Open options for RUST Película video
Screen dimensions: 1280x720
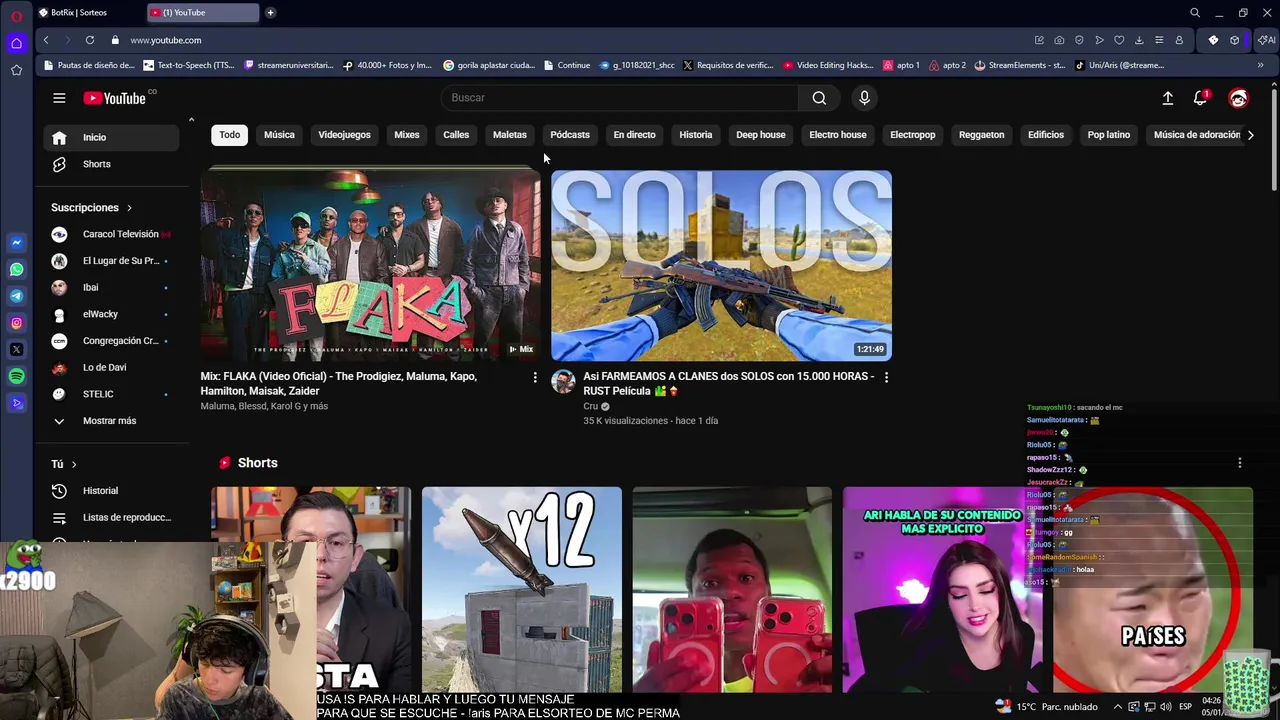coord(886,377)
